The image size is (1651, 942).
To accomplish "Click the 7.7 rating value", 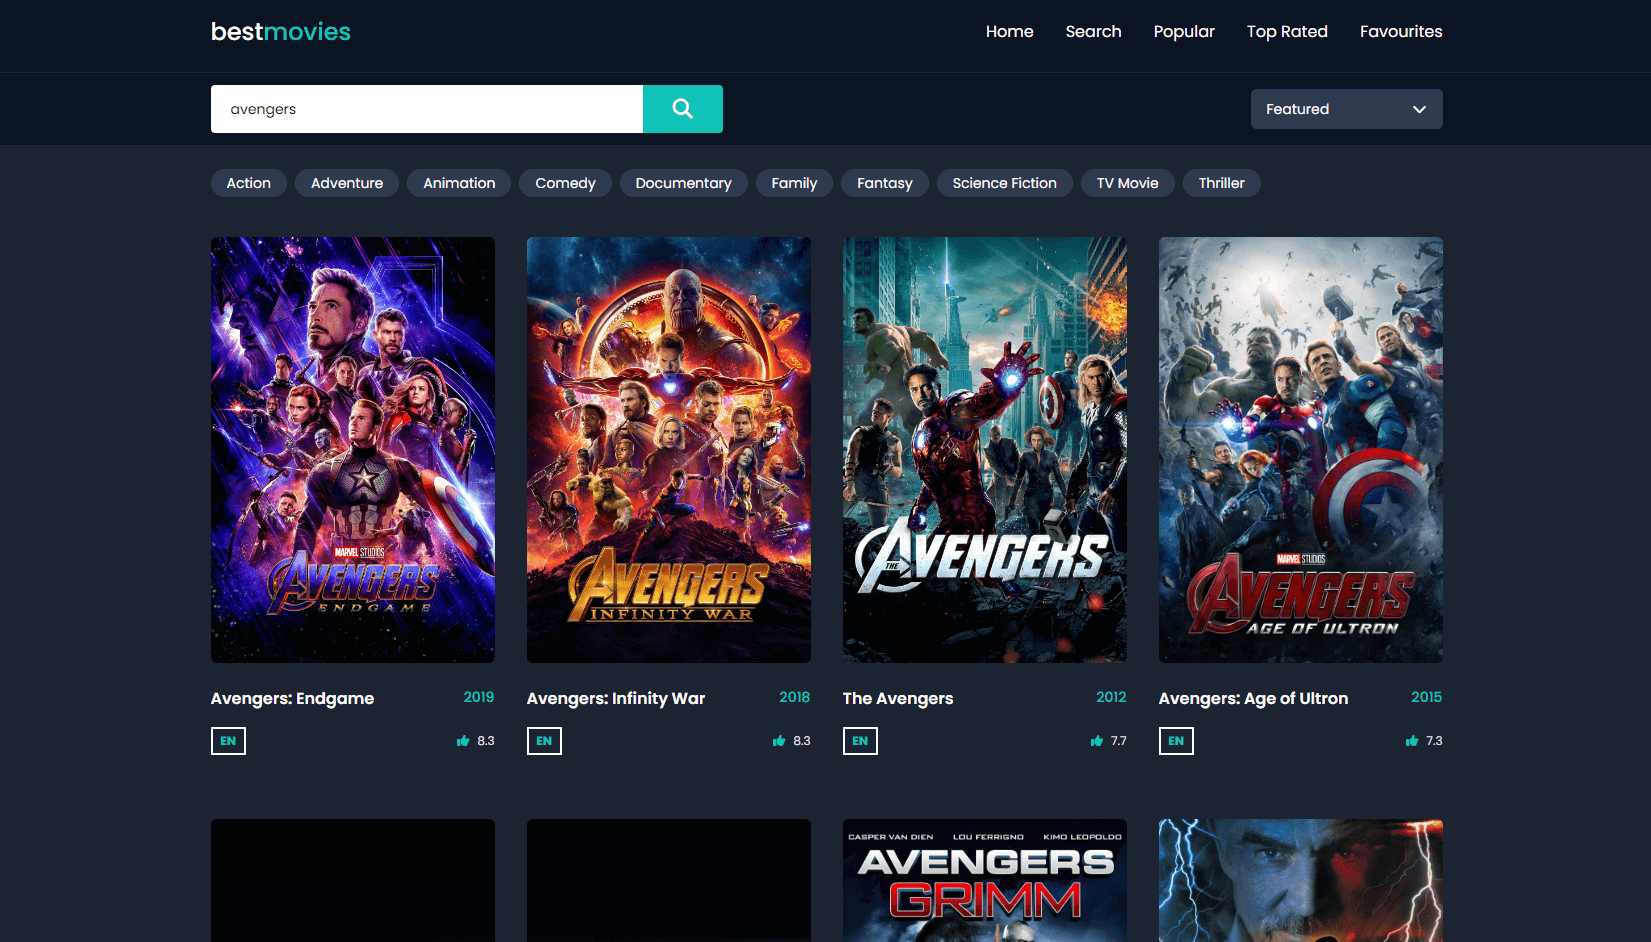I will 1118,741.
